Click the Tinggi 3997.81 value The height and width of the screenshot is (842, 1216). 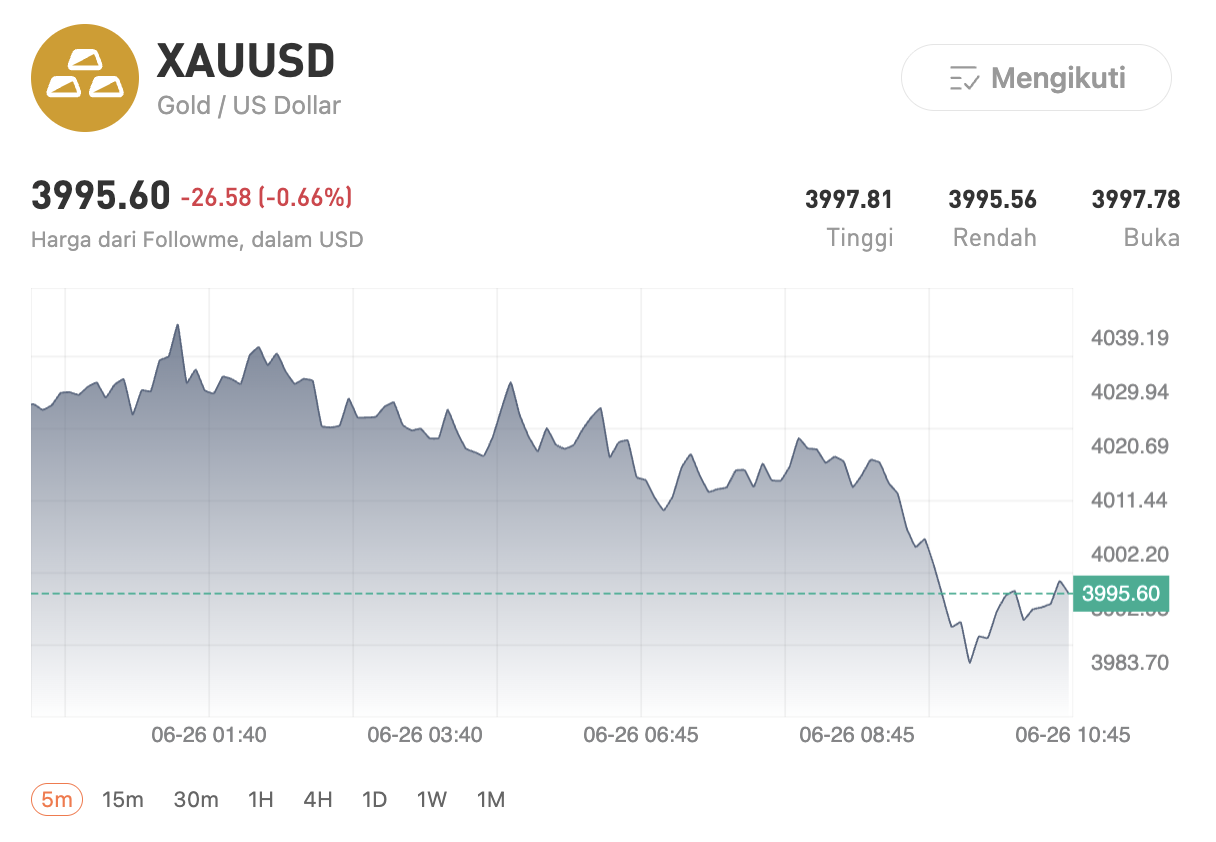tap(849, 200)
